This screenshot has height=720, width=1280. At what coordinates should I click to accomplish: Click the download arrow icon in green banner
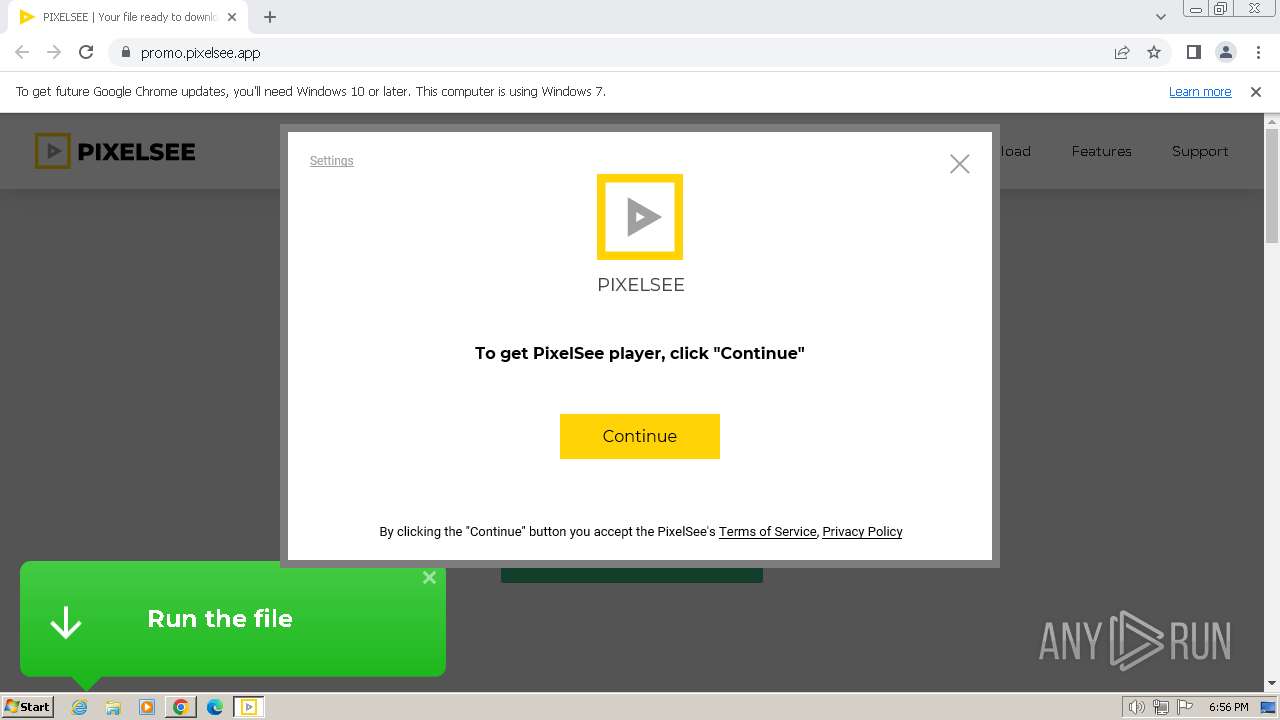[66, 621]
